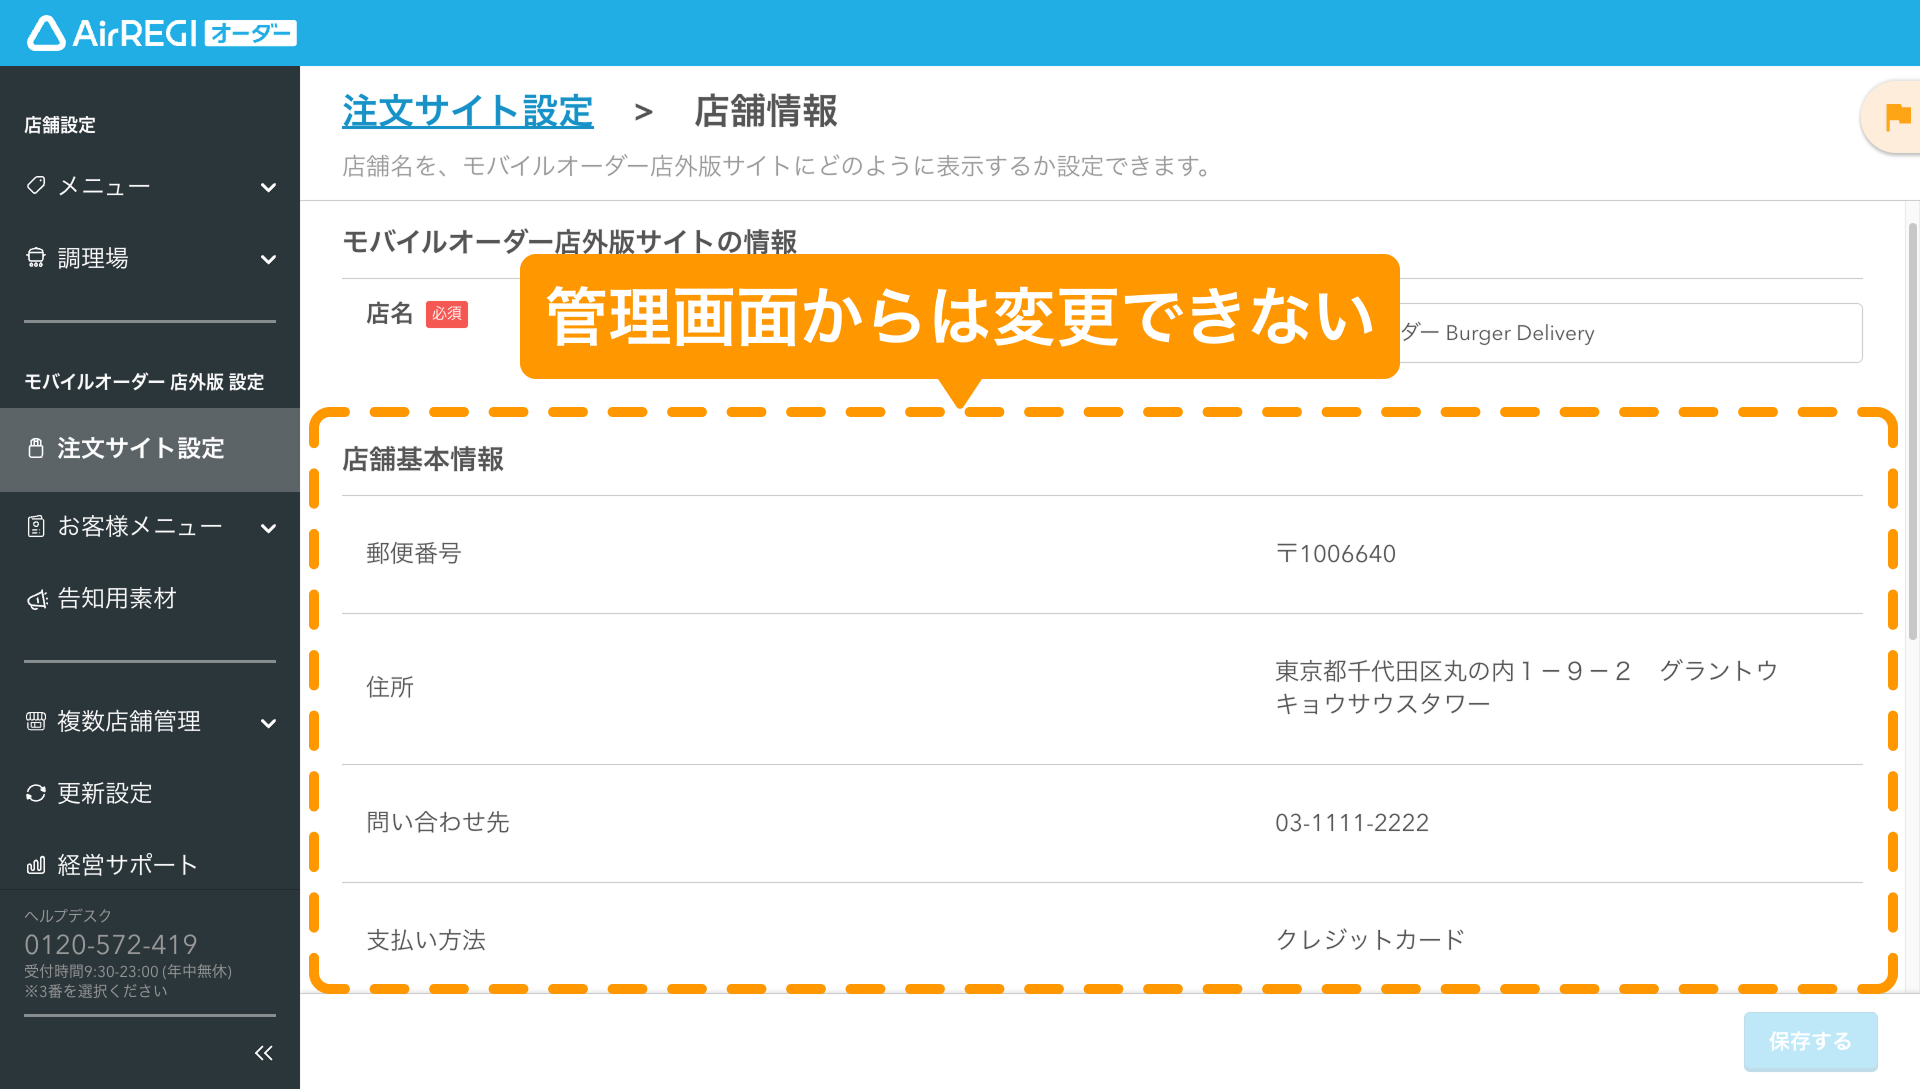This screenshot has width=1920, height=1089.
Task: Click the お客様メニュー clipboard icon
Action: click(36, 526)
